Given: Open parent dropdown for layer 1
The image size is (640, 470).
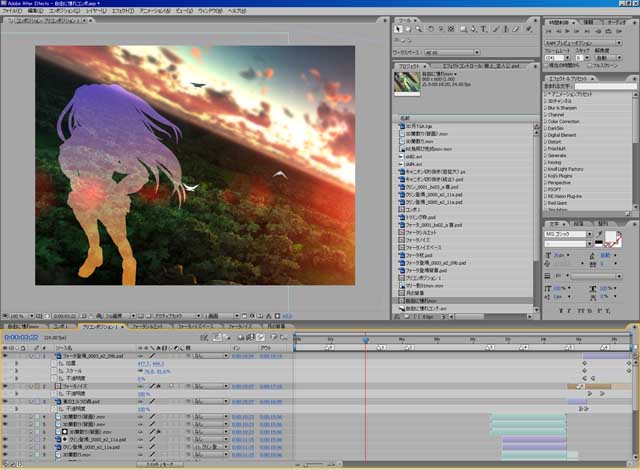Looking at the screenshot, I should (210, 356).
